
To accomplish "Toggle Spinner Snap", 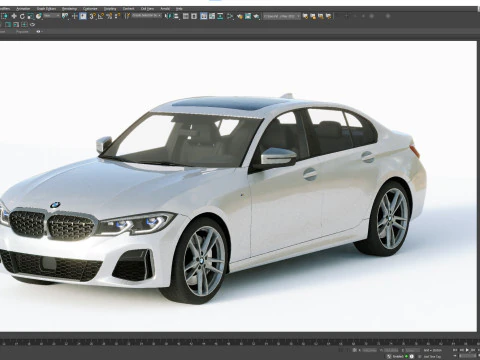I will (x=117, y=16).
